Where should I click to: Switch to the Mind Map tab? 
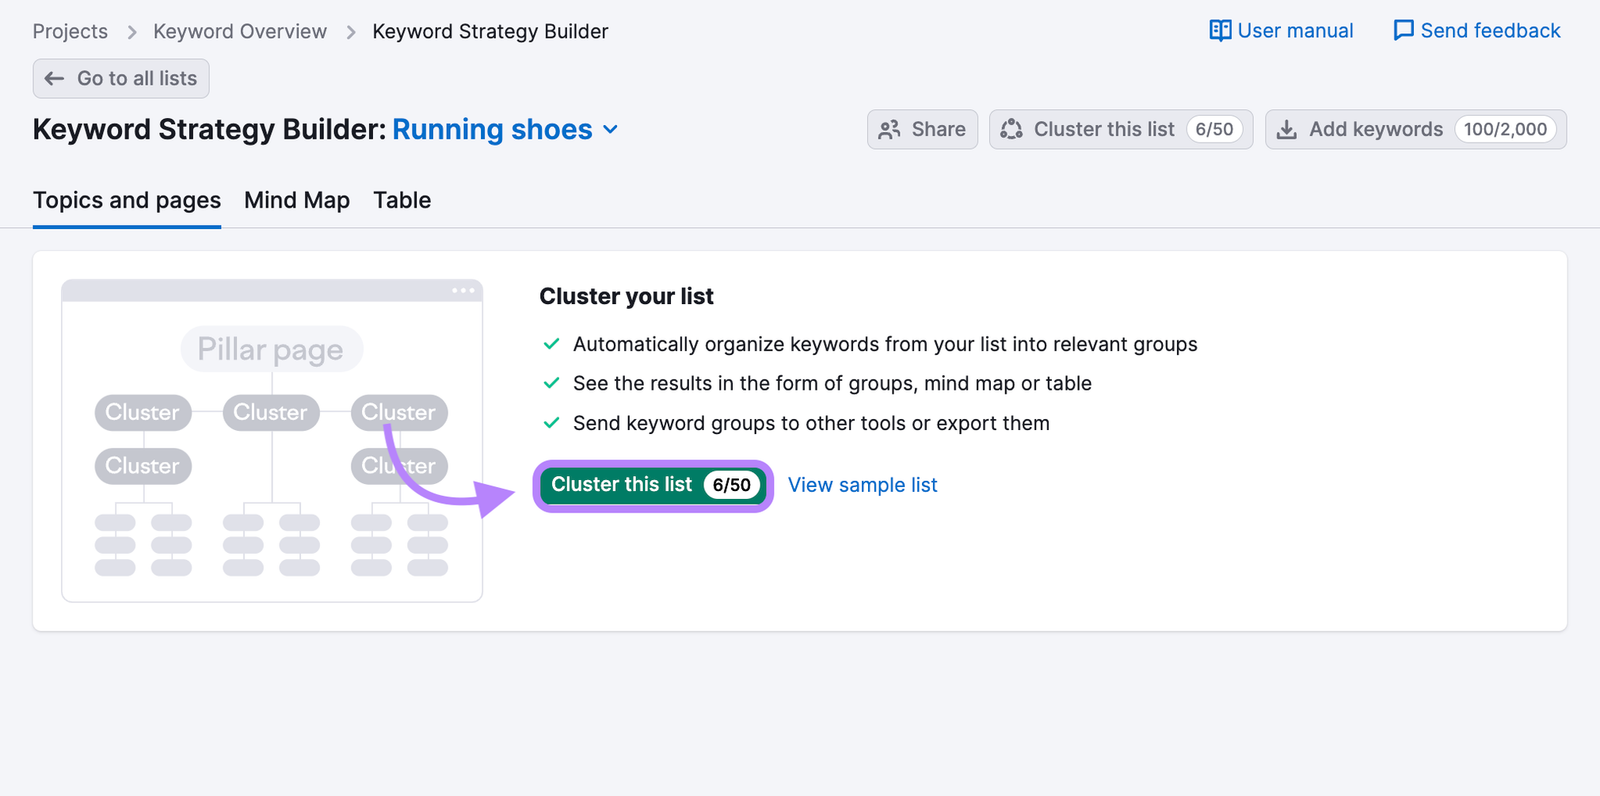[x=297, y=200]
